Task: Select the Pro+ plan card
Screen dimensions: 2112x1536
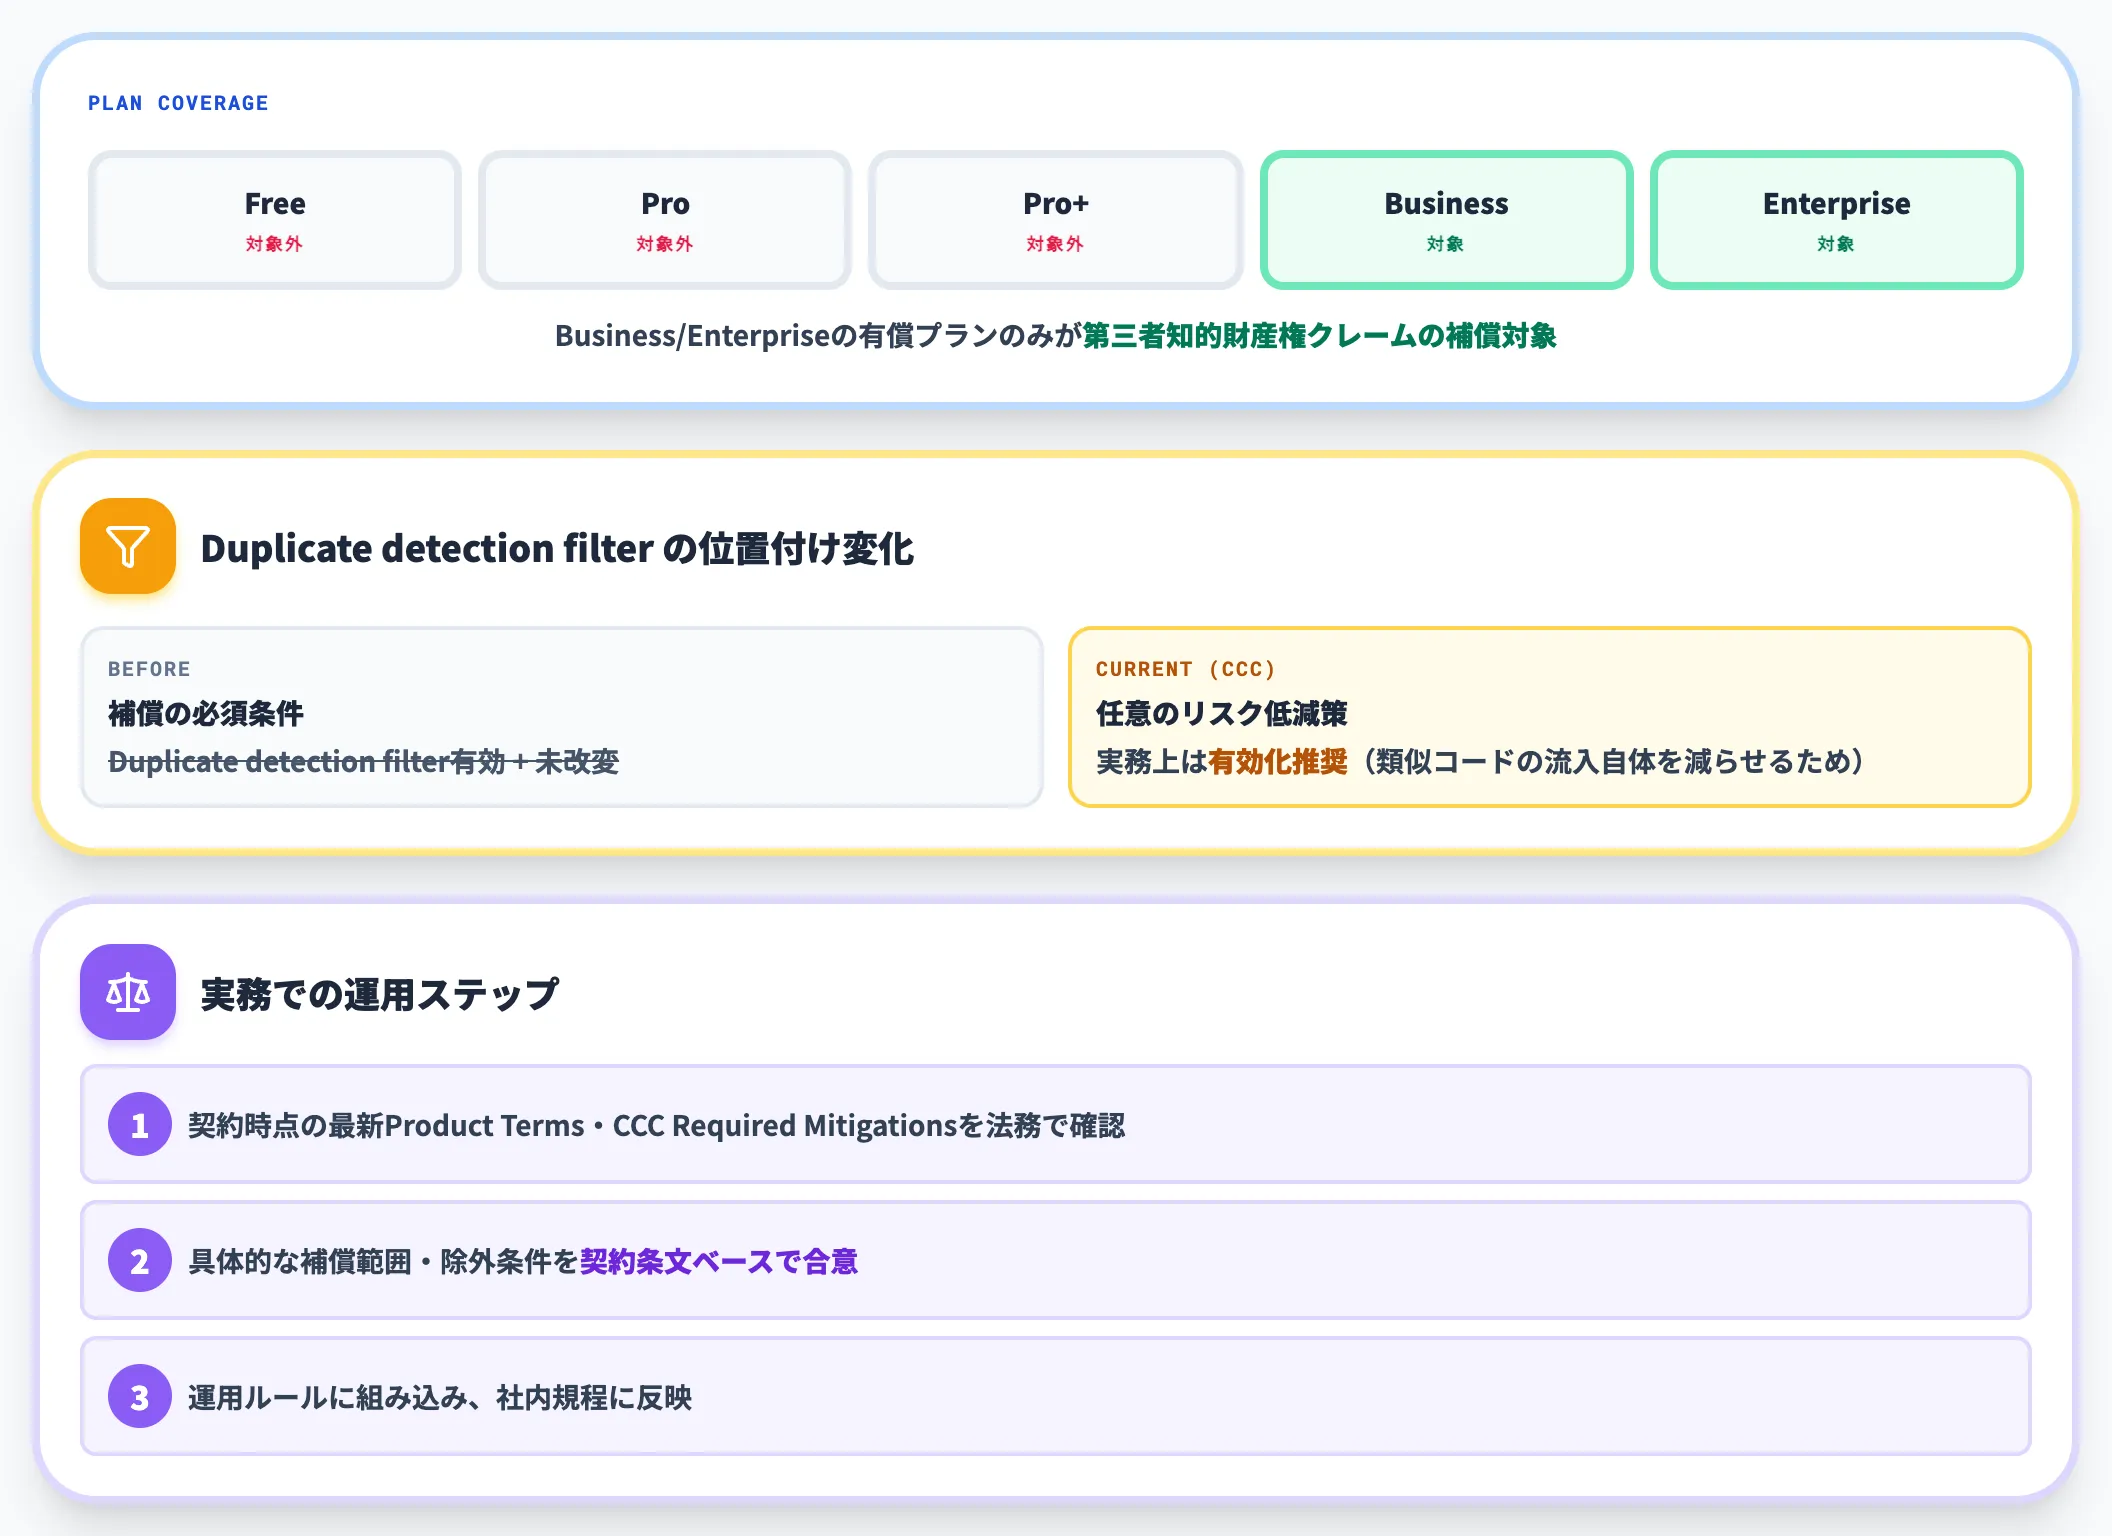Action: (x=1055, y=220)
